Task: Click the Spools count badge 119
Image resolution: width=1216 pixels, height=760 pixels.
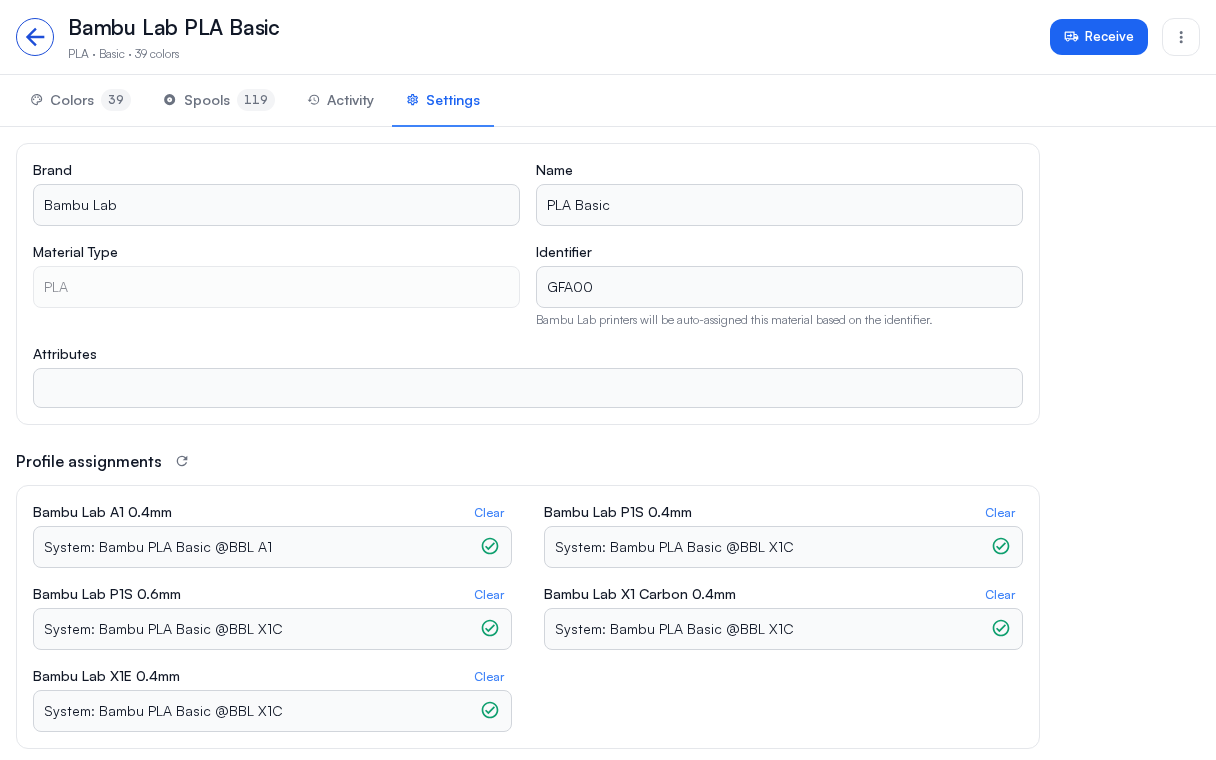Action: click(x=256, y=100)
